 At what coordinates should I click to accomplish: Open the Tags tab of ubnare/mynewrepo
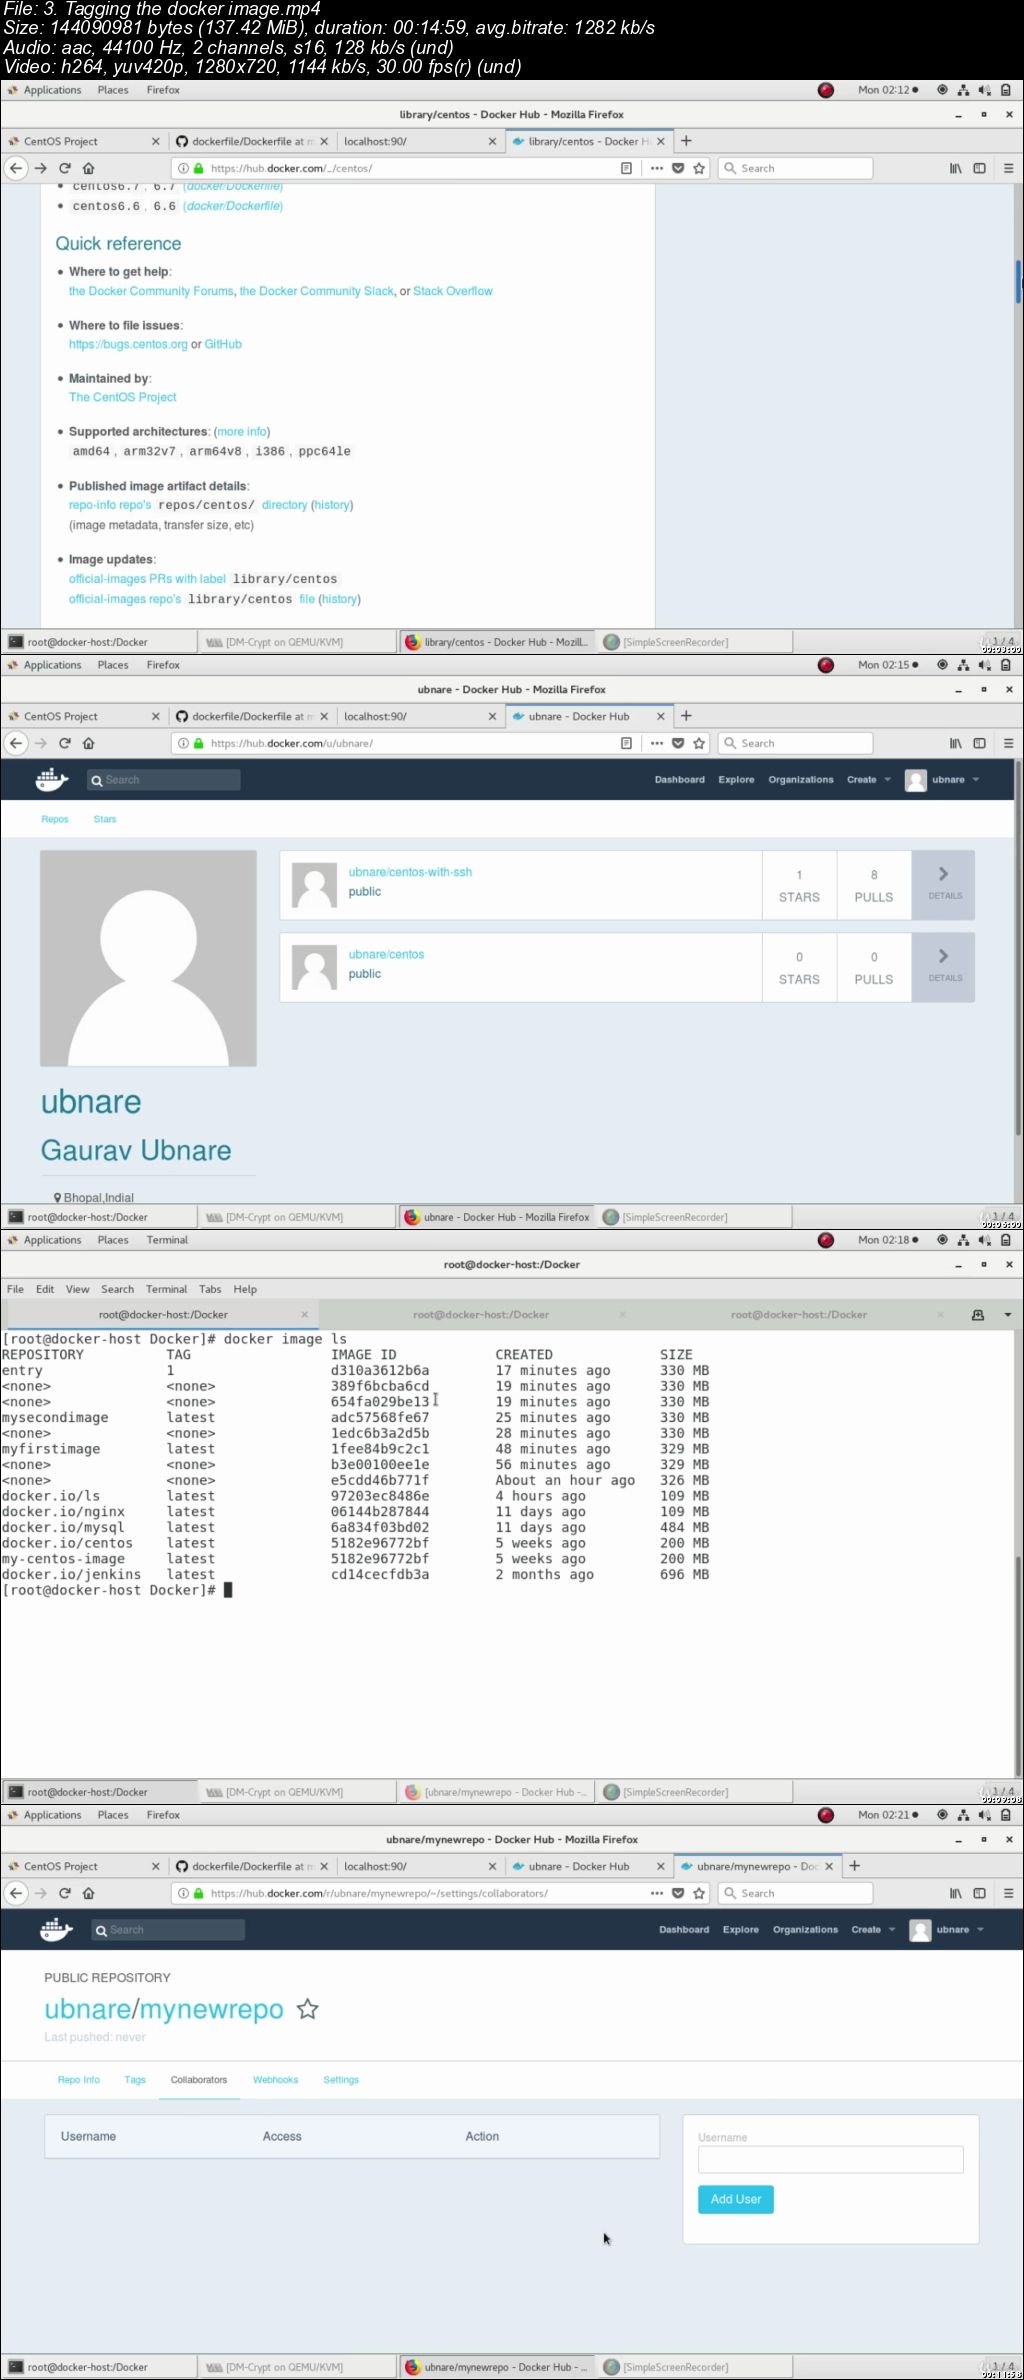click(135, 2079)
